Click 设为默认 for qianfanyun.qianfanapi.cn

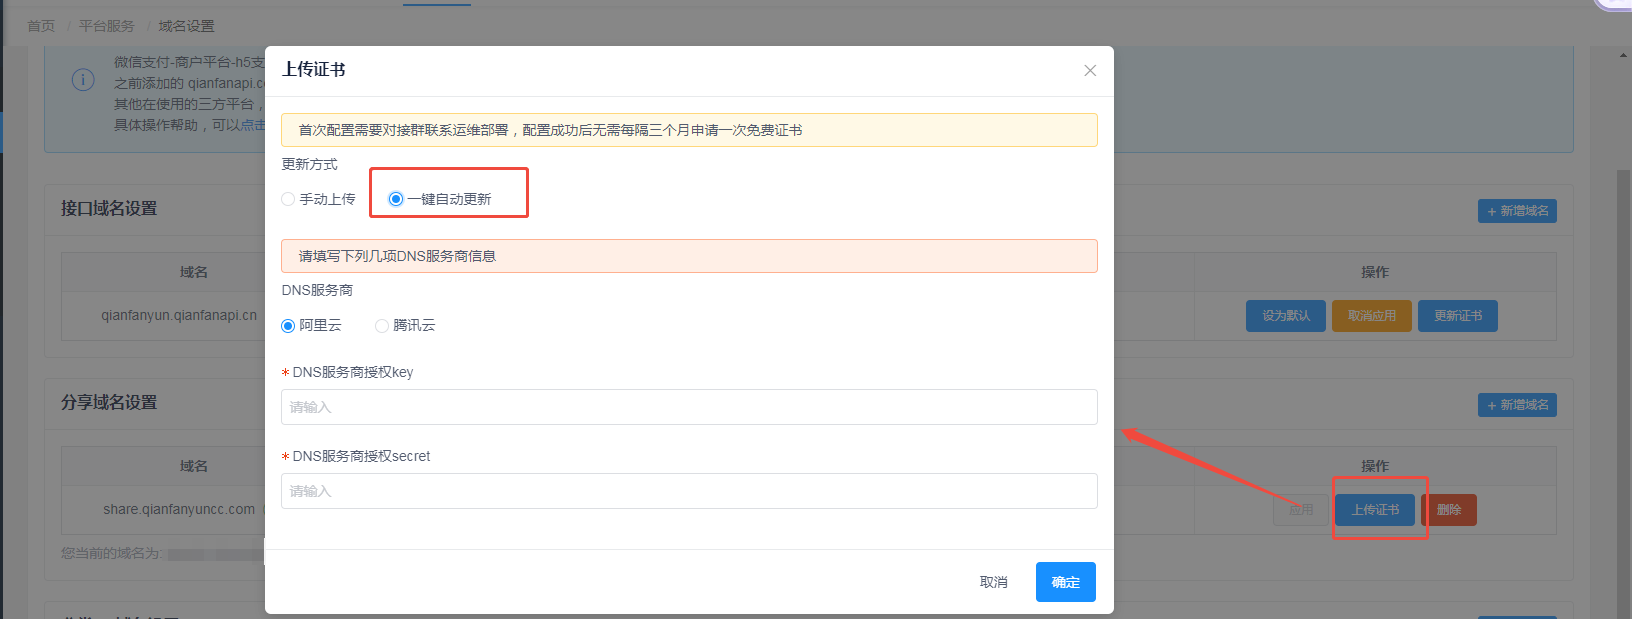pyautogui.click(x=1286, y=316)
